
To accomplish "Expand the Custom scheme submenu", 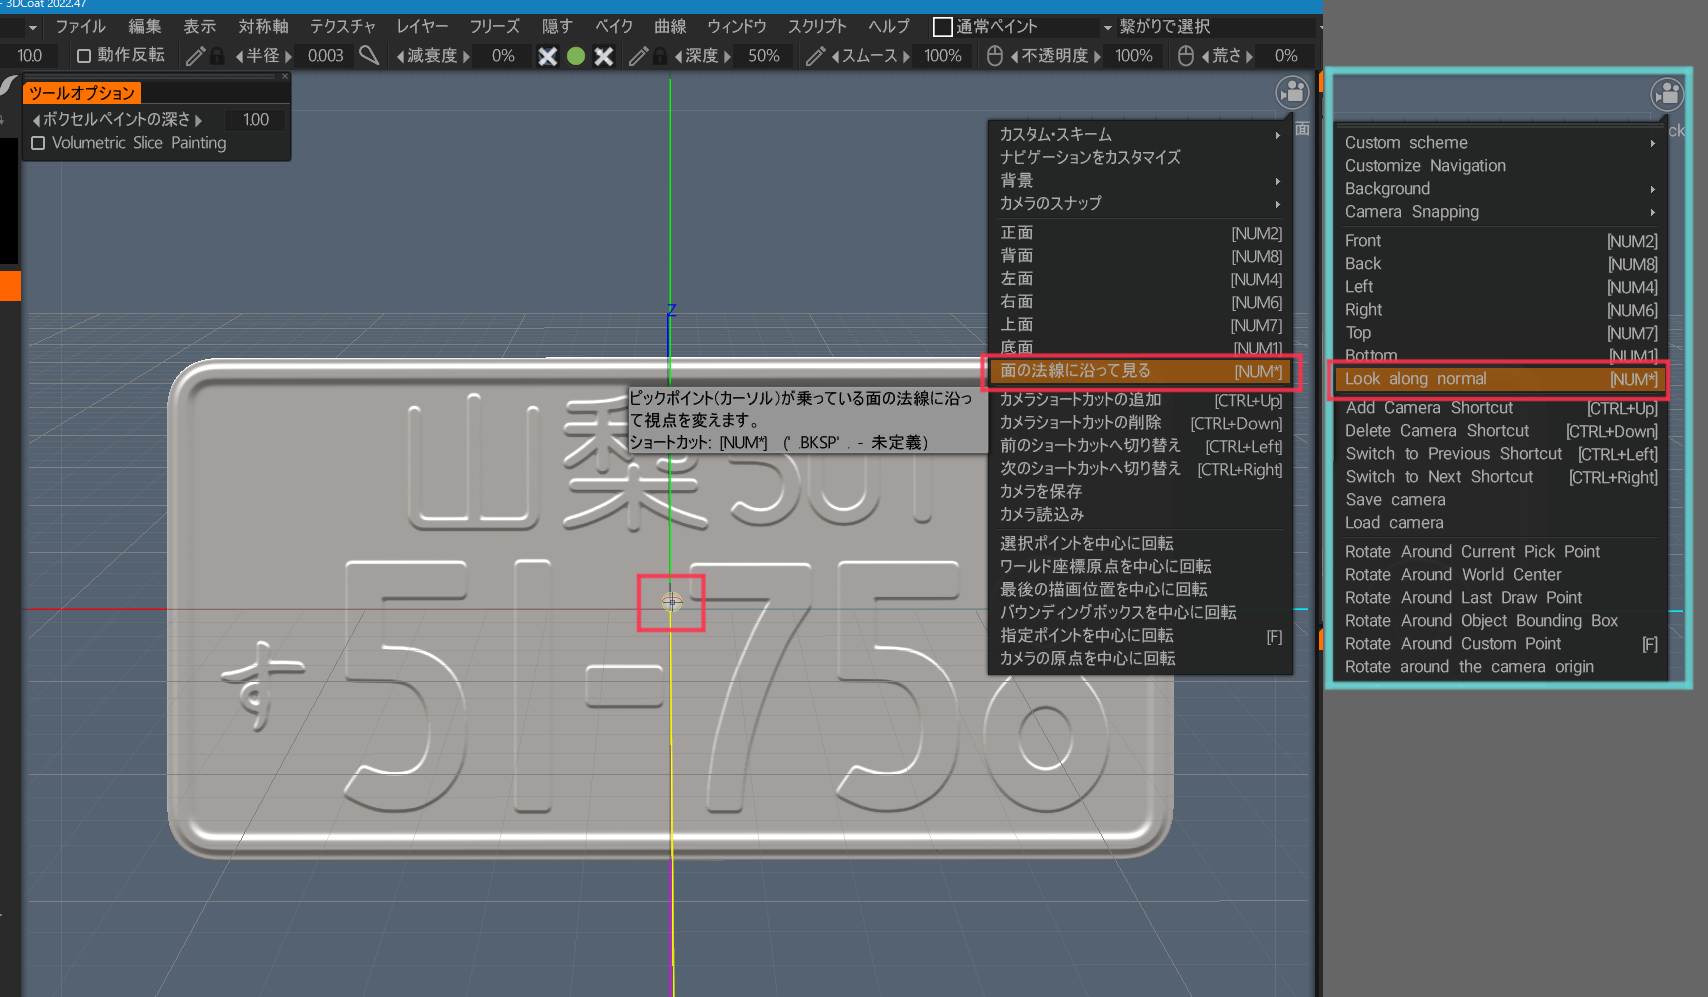I will point(1500,143).
